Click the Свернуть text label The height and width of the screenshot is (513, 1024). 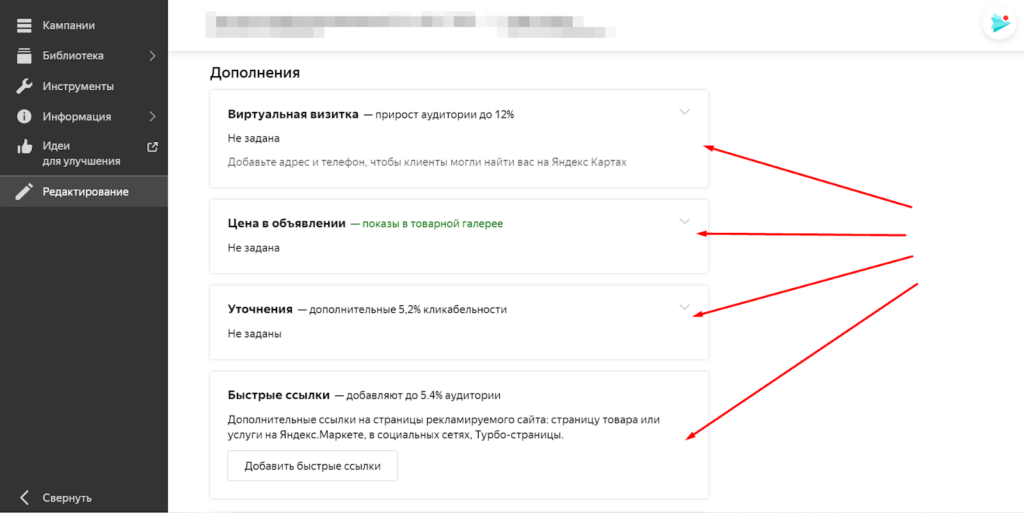point(67,497)
